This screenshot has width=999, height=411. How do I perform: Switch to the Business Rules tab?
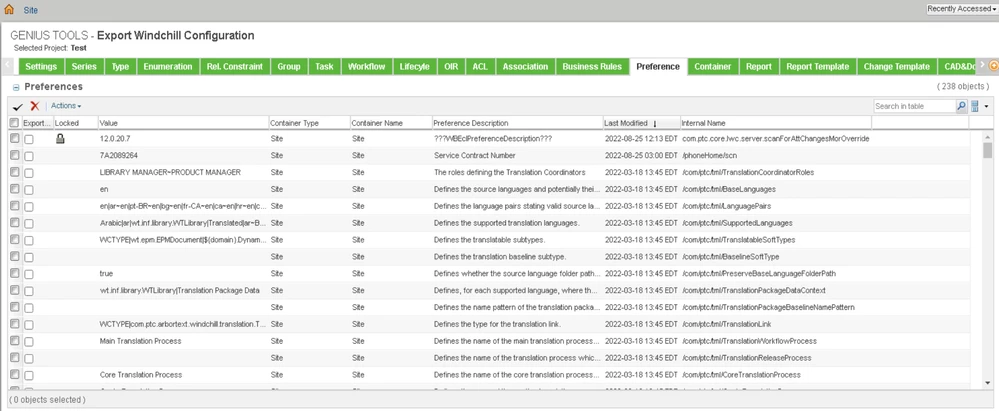592,66
